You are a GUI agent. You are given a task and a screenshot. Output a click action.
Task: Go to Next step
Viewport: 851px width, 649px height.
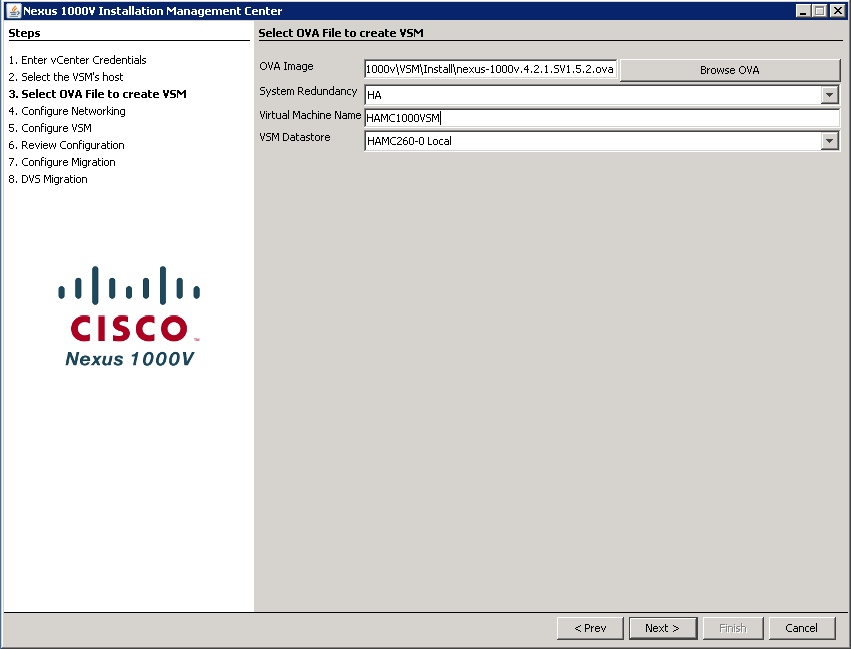point(663,628)
